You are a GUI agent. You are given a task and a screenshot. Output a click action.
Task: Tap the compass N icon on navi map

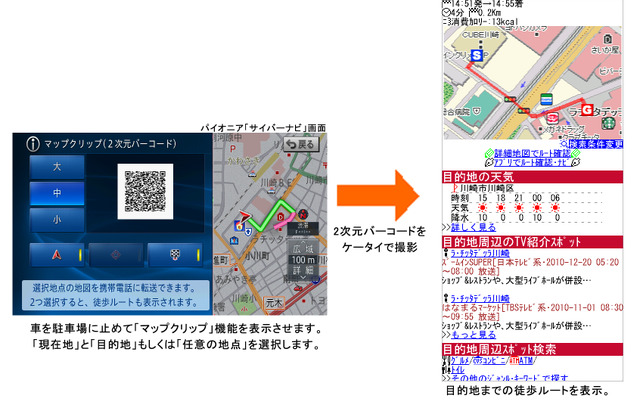click(302, 213)
